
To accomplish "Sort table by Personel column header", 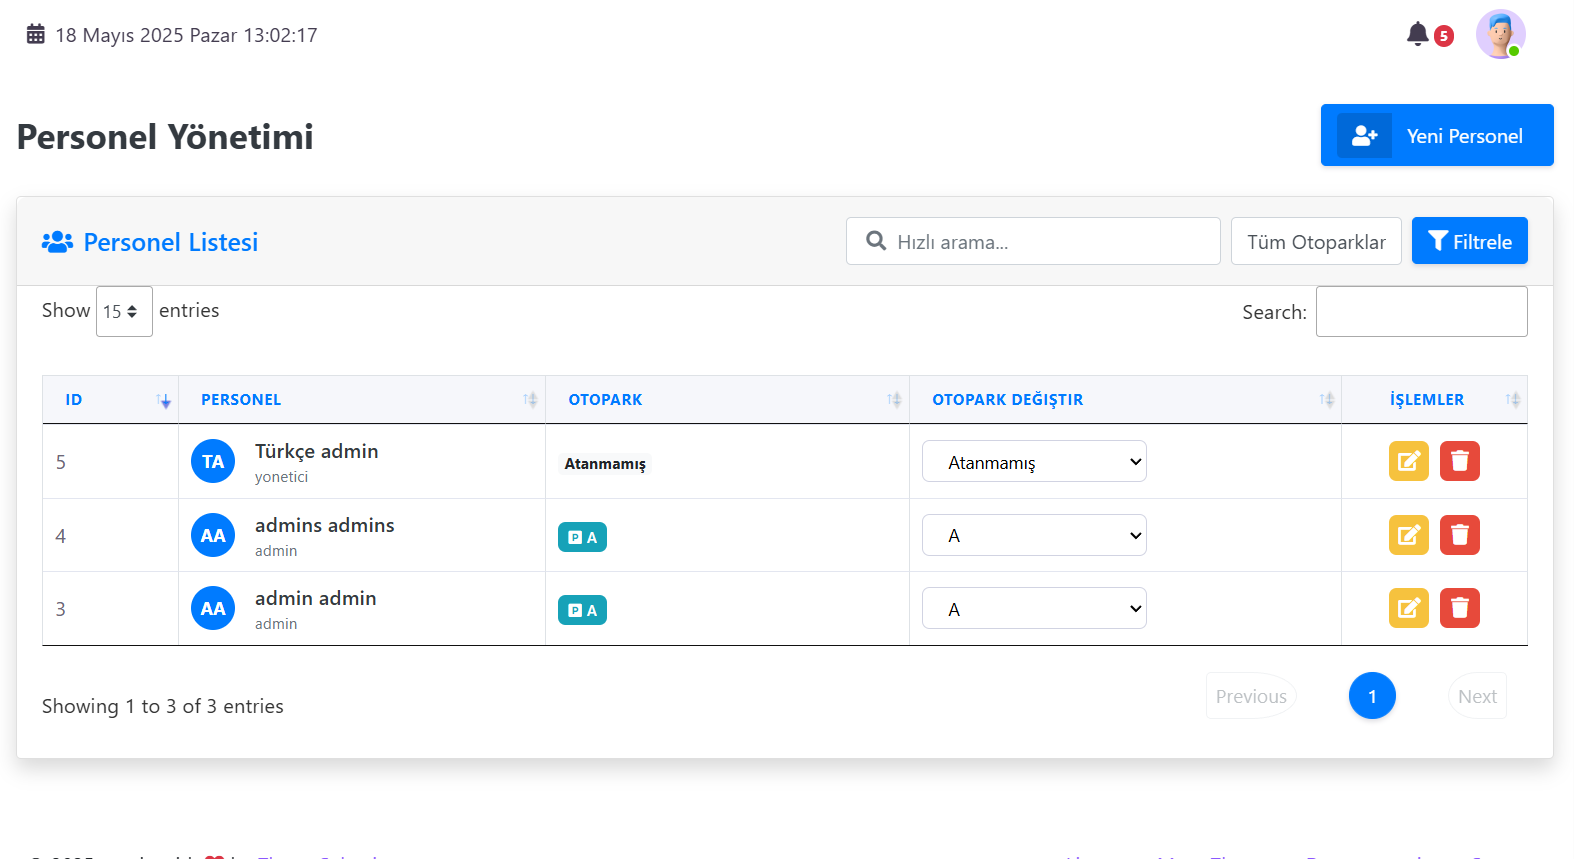I will click(360, 400).
